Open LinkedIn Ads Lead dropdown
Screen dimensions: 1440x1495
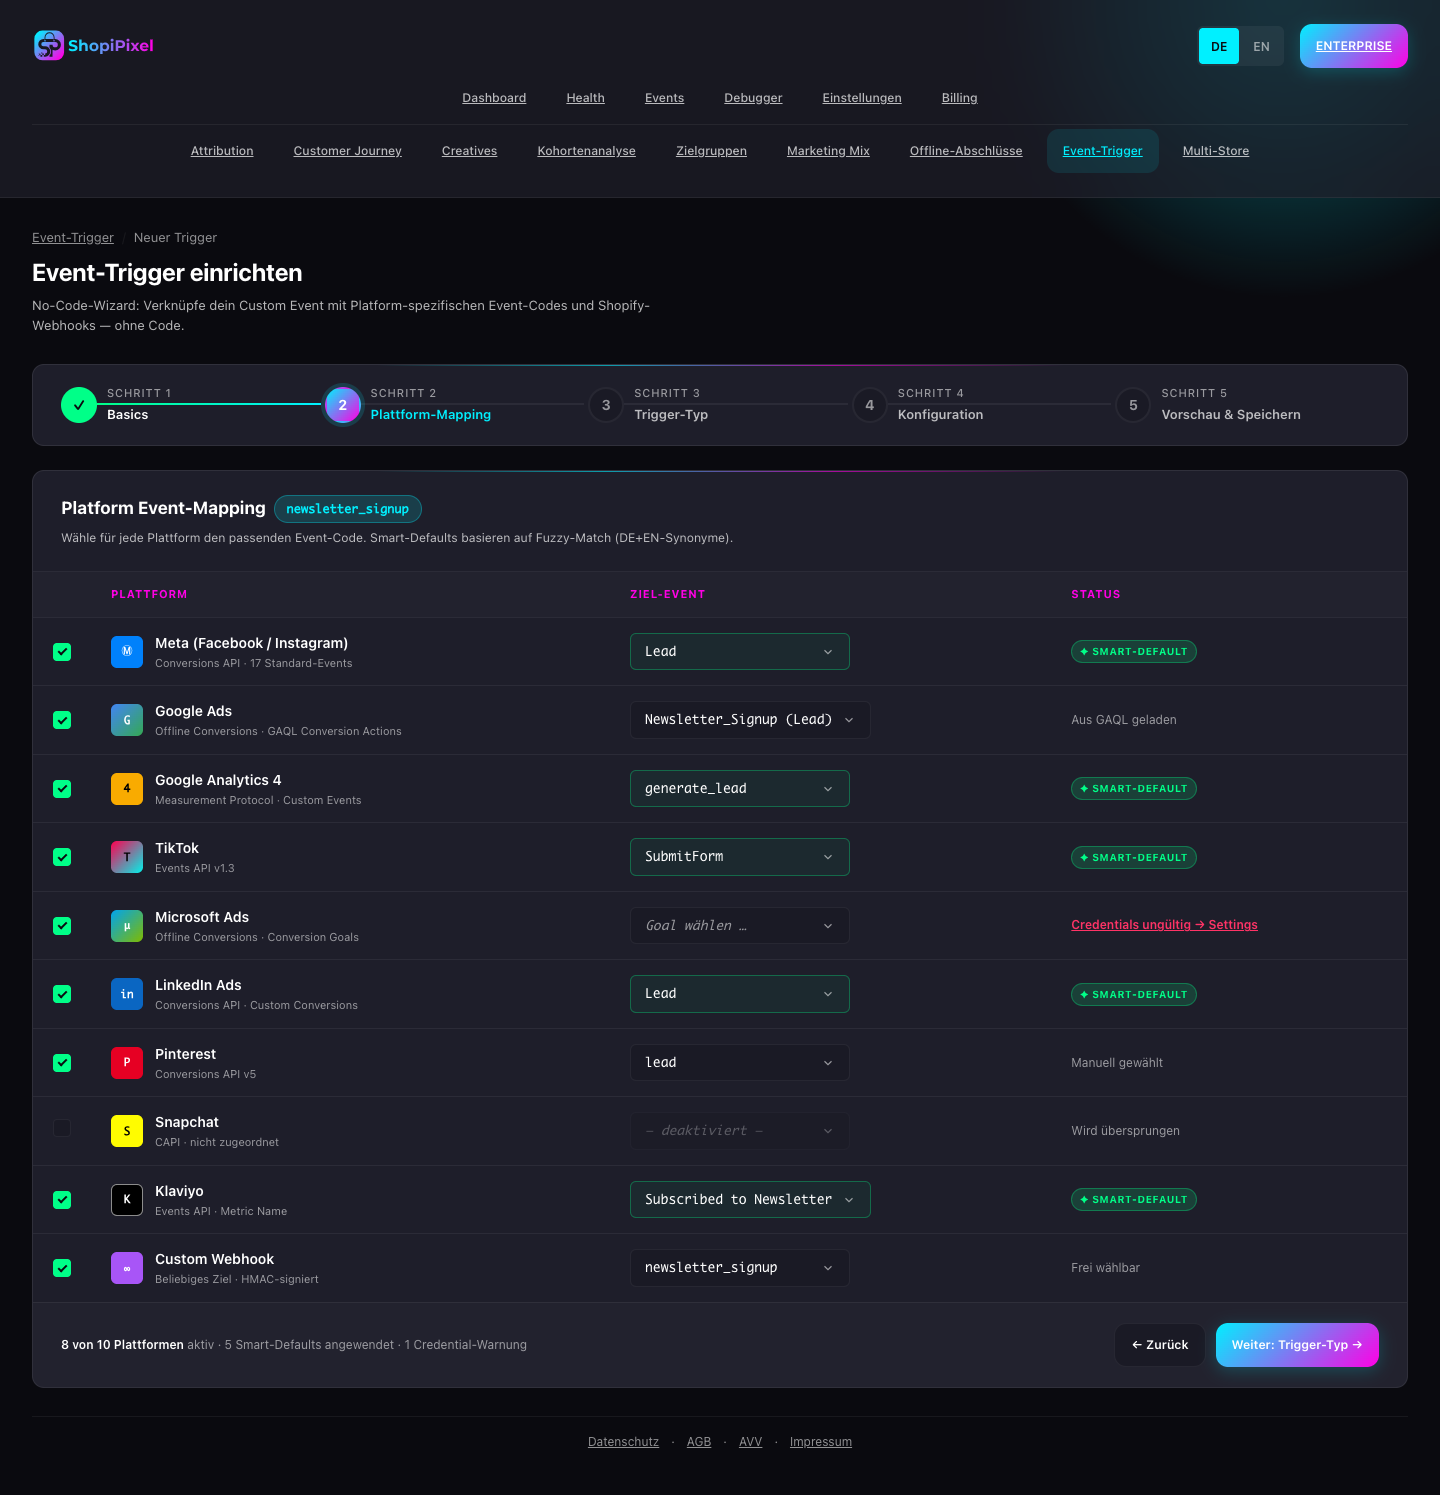tap(740, 994)
